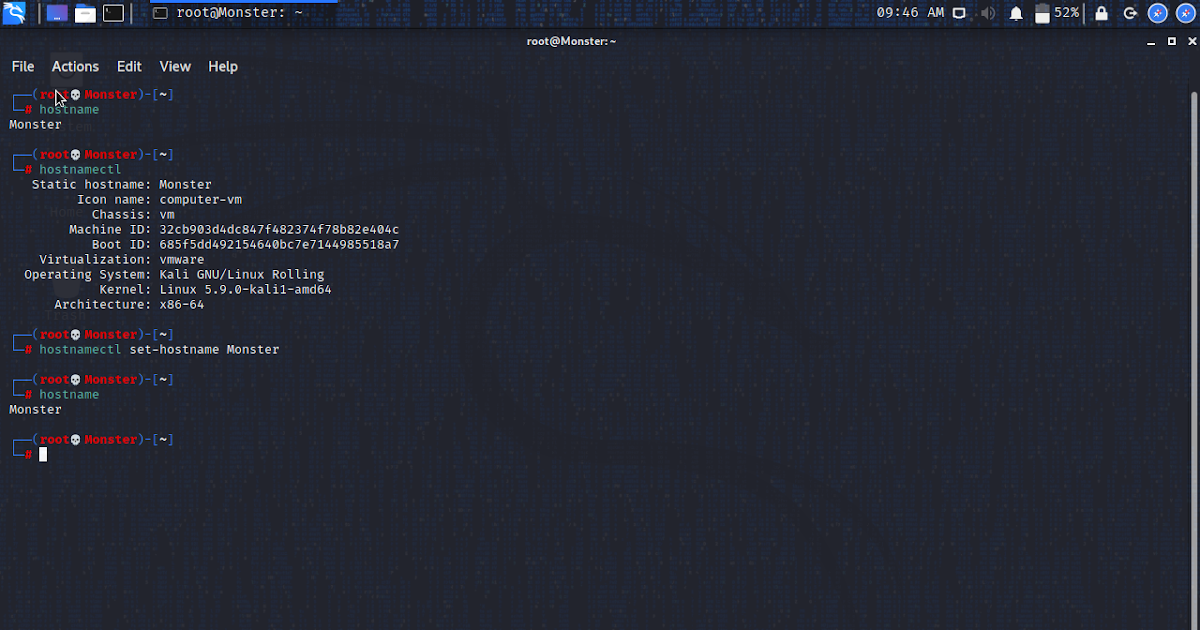The width and height of the screenshot is (1200, 630).
Task: Click the Edit menu in the terminal
Action: pos(128,66)
